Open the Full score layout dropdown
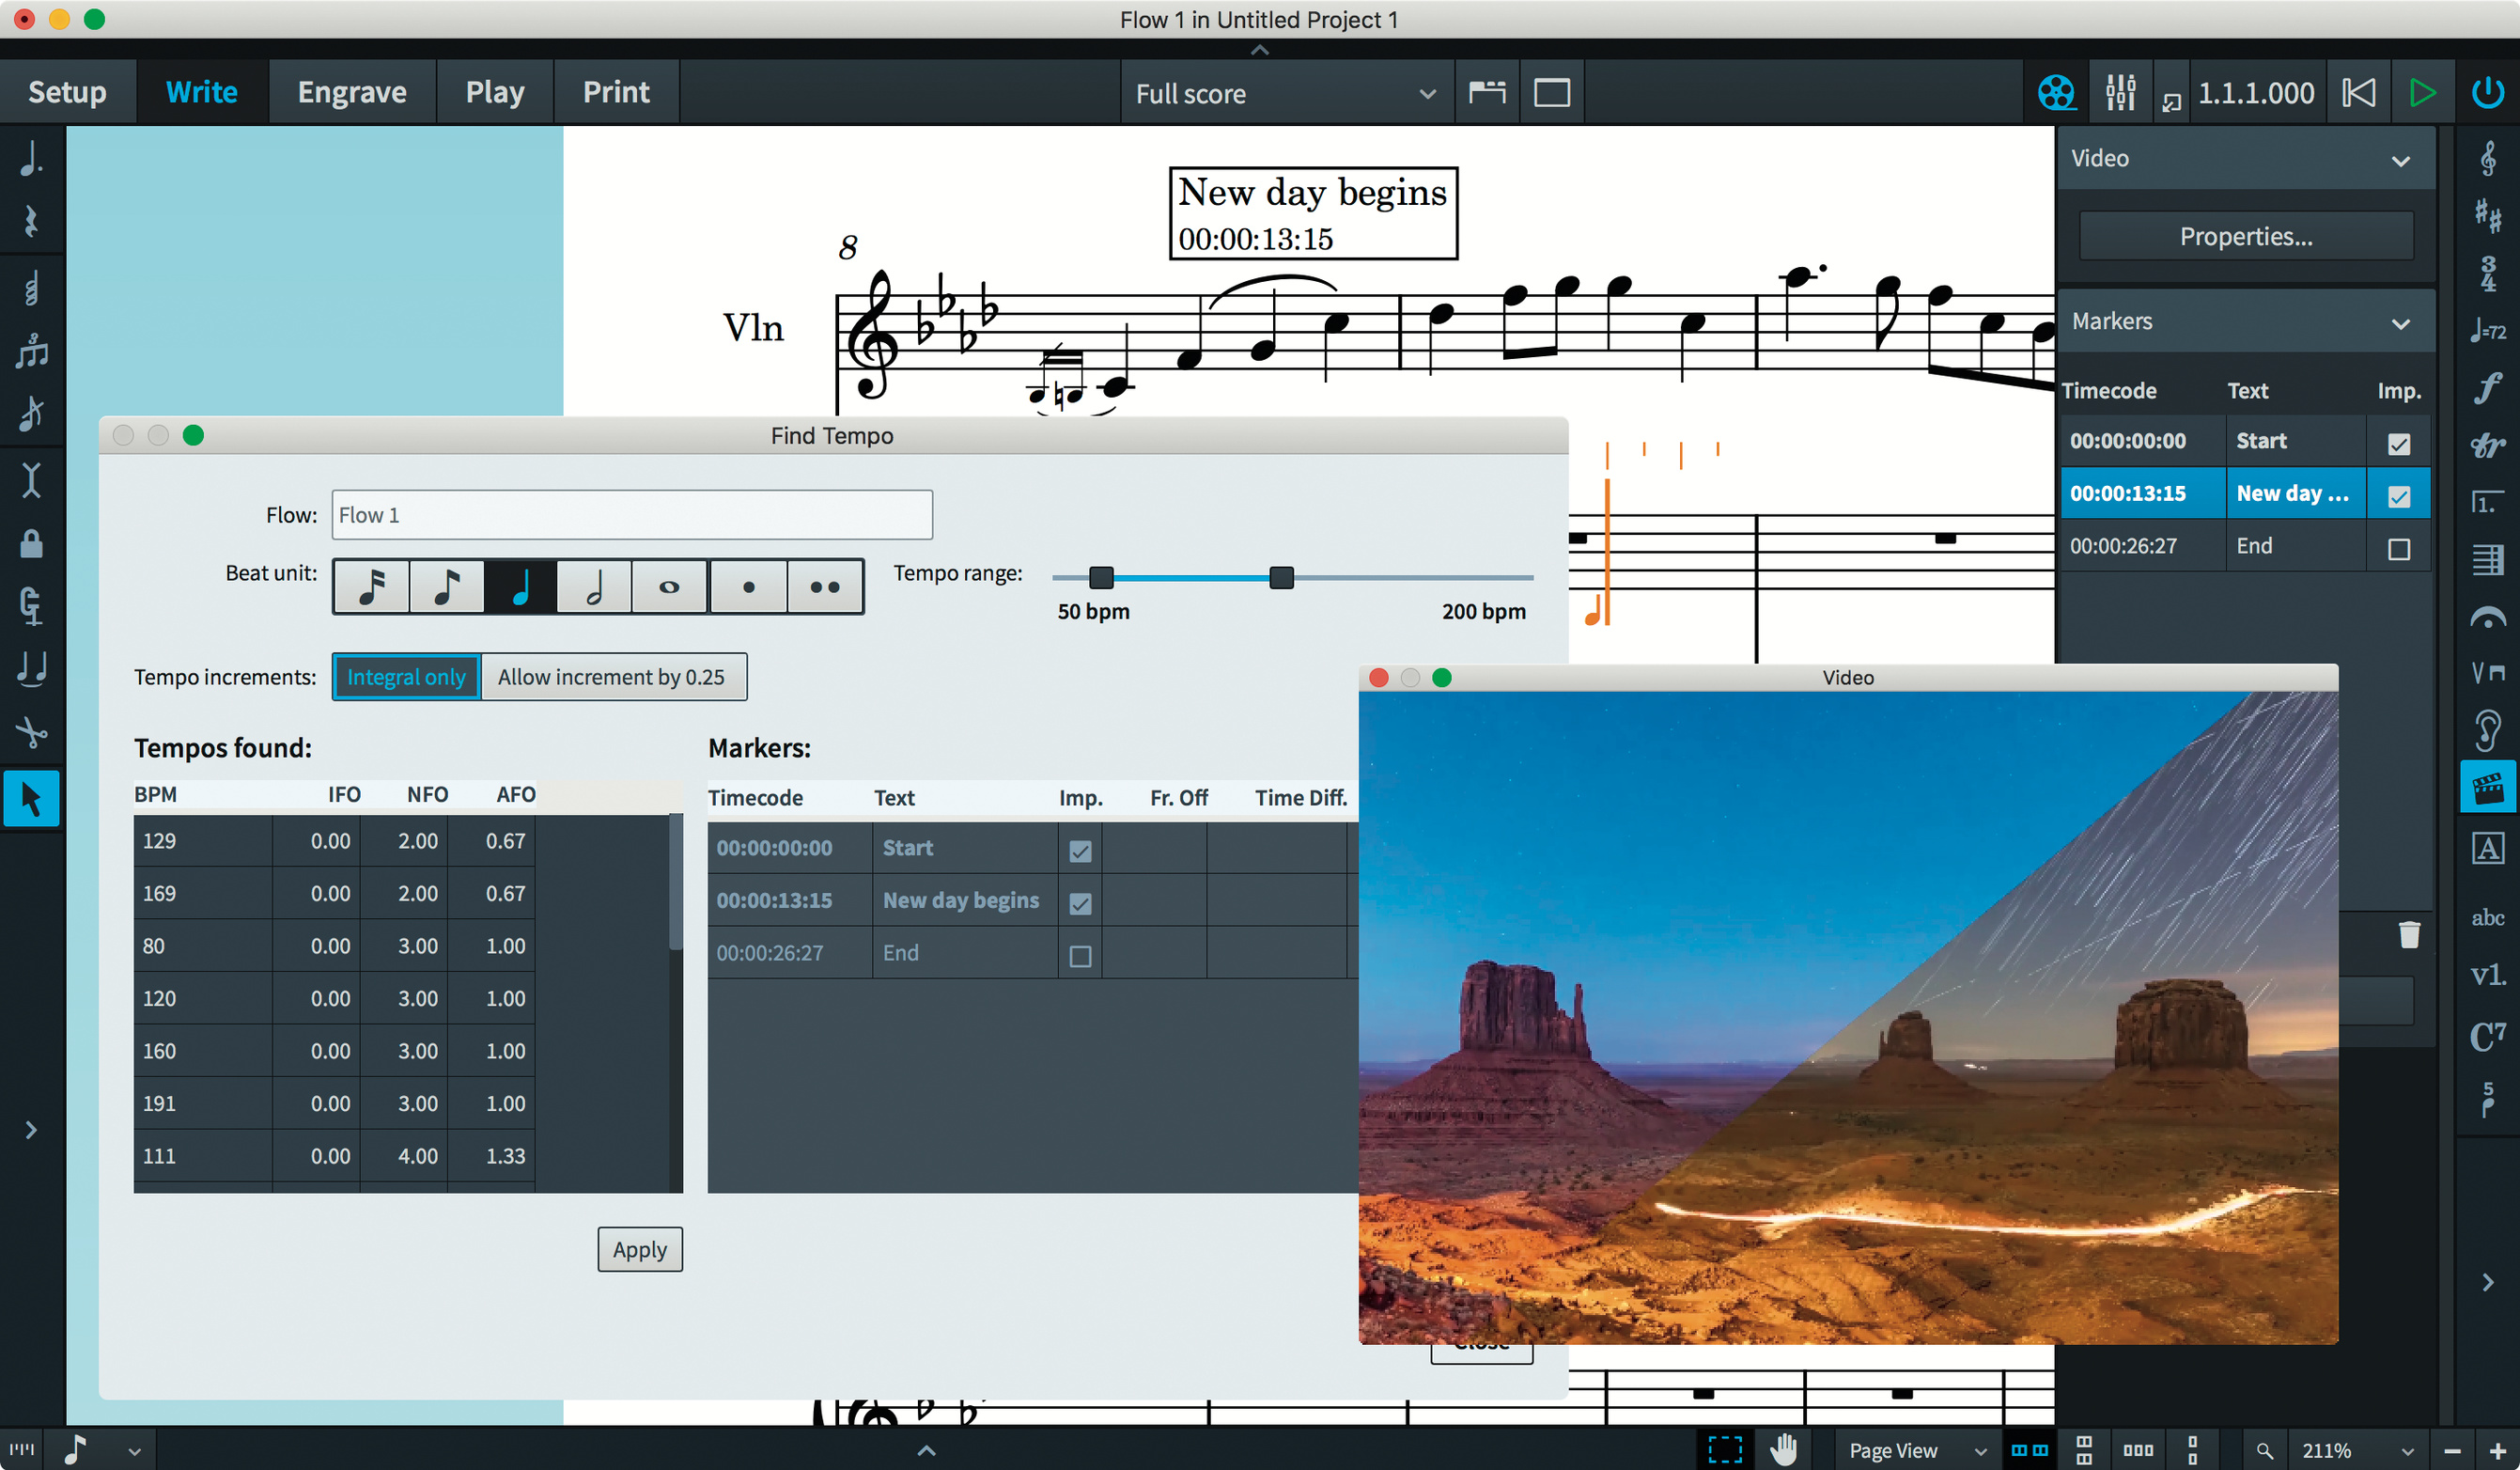The height and width of the screenshot is (1470, 2520). pyautogui.click(x=1285, y=93)
